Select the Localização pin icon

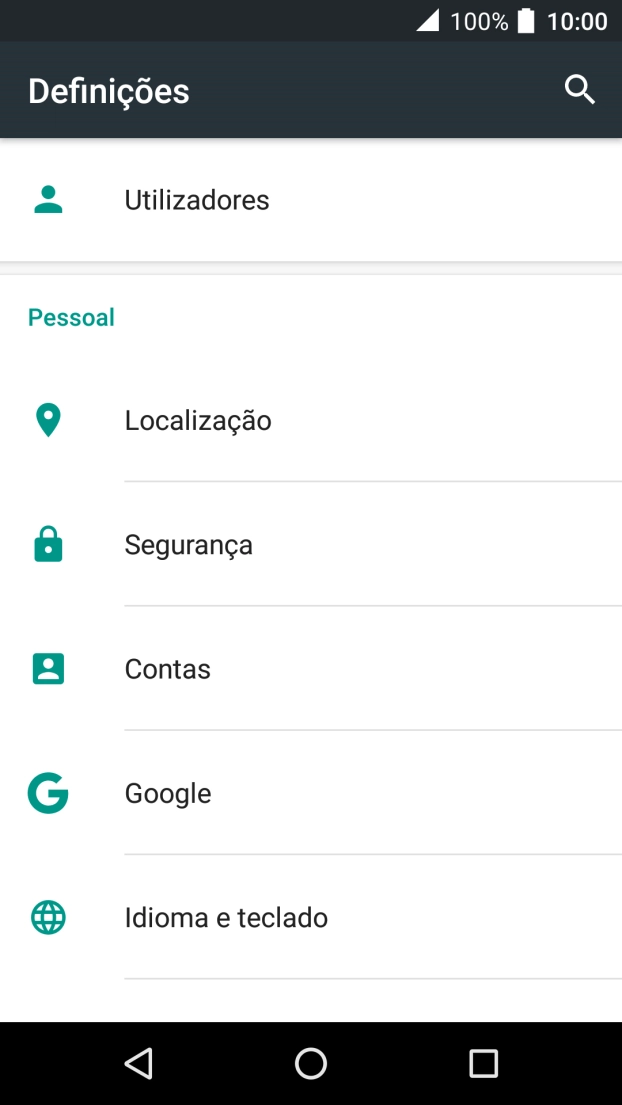point(48,419)
